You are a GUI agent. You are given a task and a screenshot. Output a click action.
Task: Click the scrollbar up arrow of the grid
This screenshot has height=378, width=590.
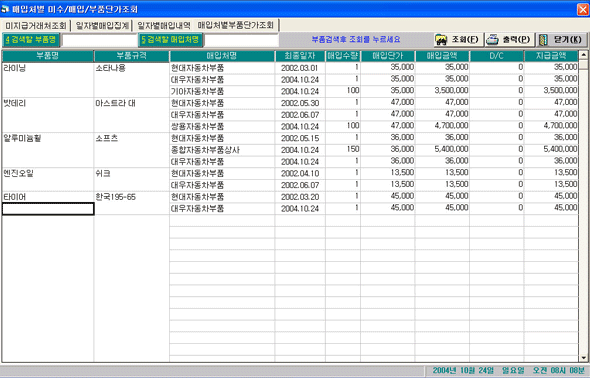tap(584, 55)
